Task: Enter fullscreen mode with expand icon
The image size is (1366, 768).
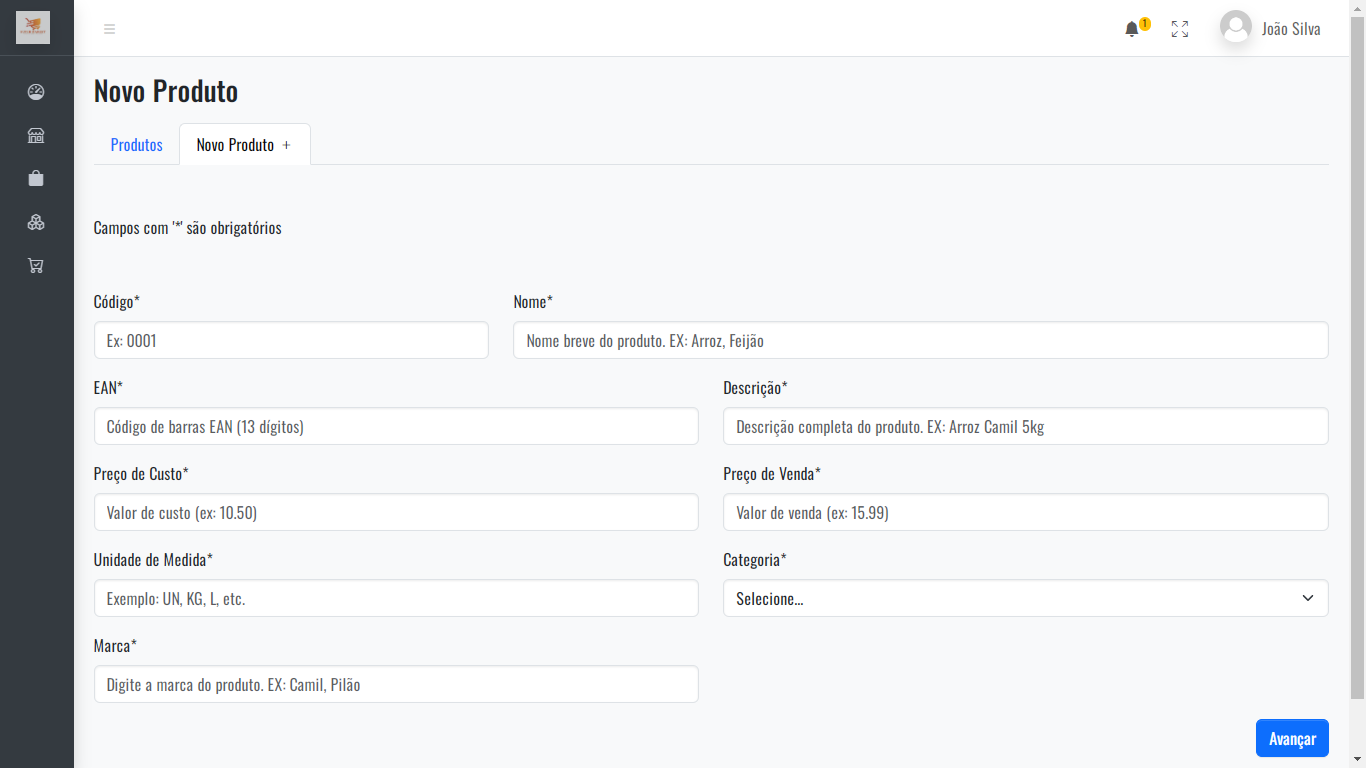Action: (1180, 29)
